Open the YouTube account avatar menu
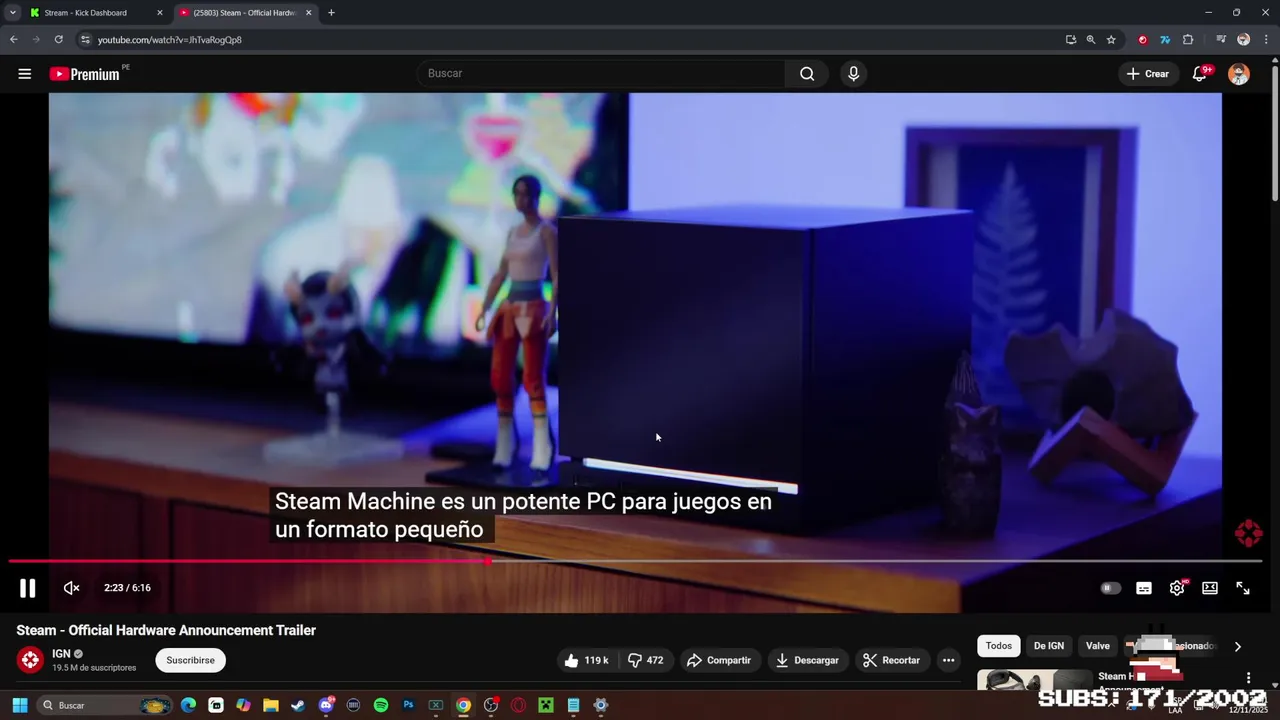Screen dimensions: 1280x720 [1239, 74]
